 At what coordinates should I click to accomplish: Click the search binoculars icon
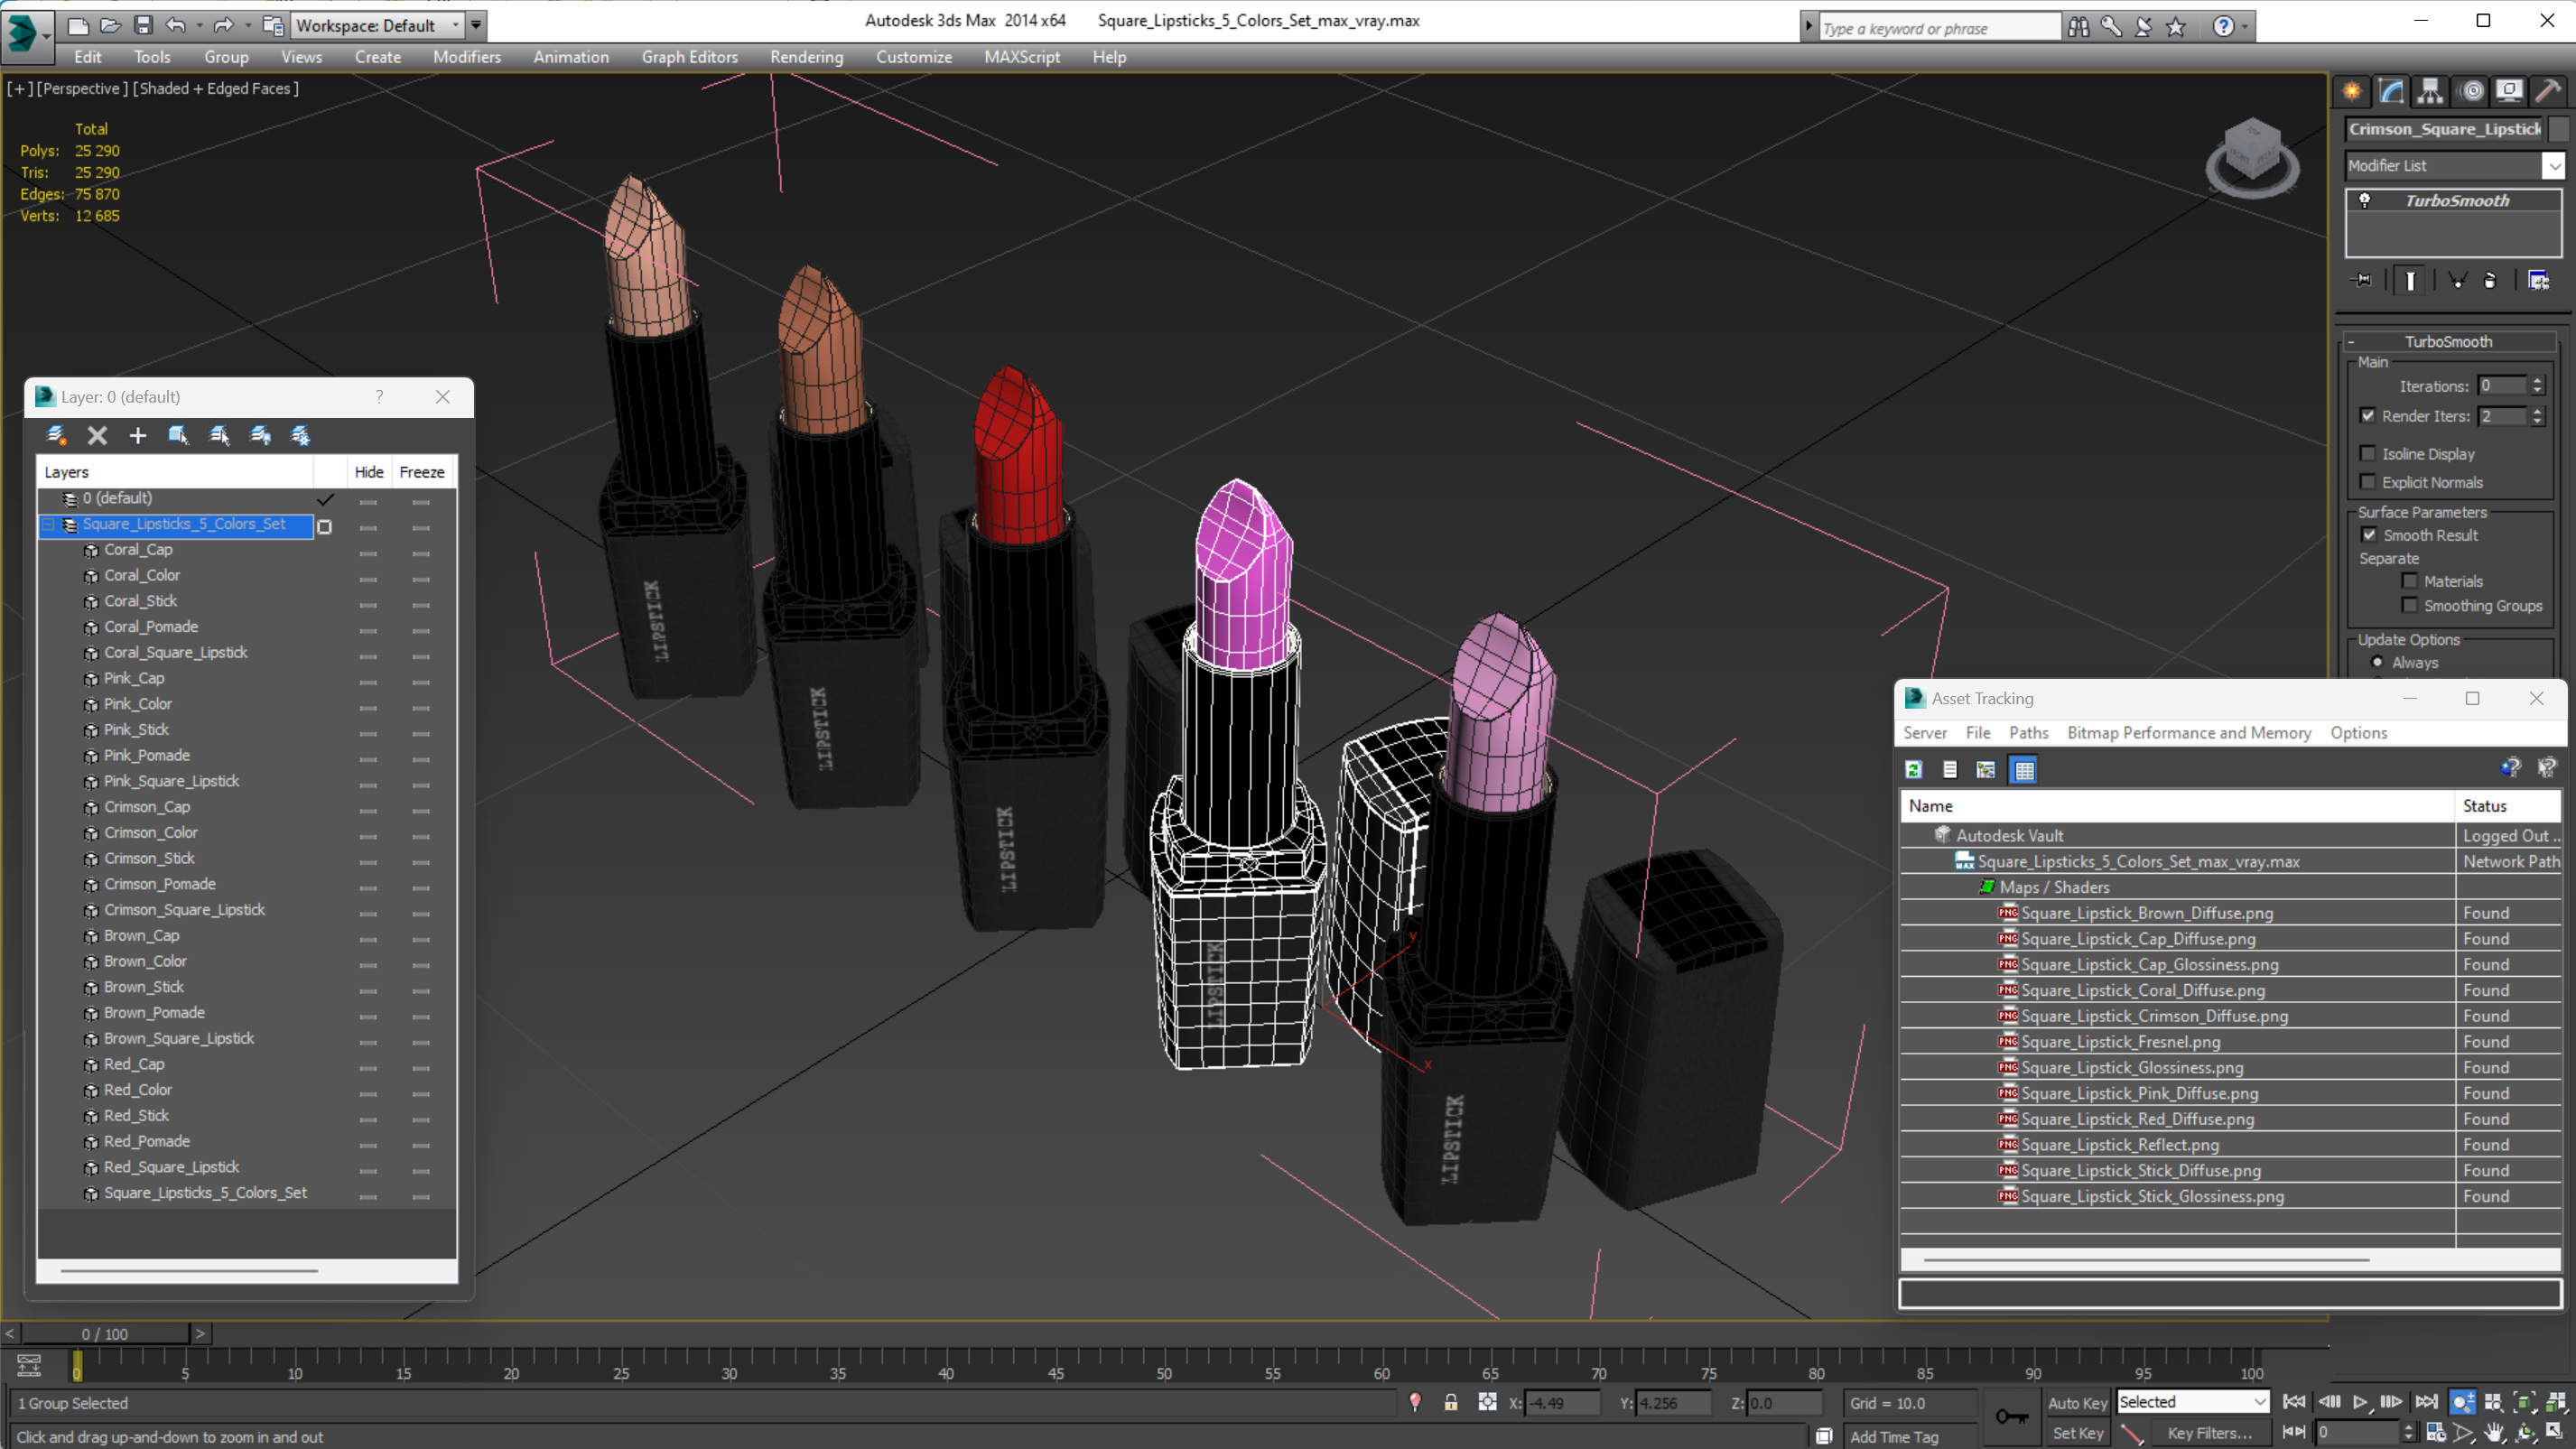[x=2078, y=27]
